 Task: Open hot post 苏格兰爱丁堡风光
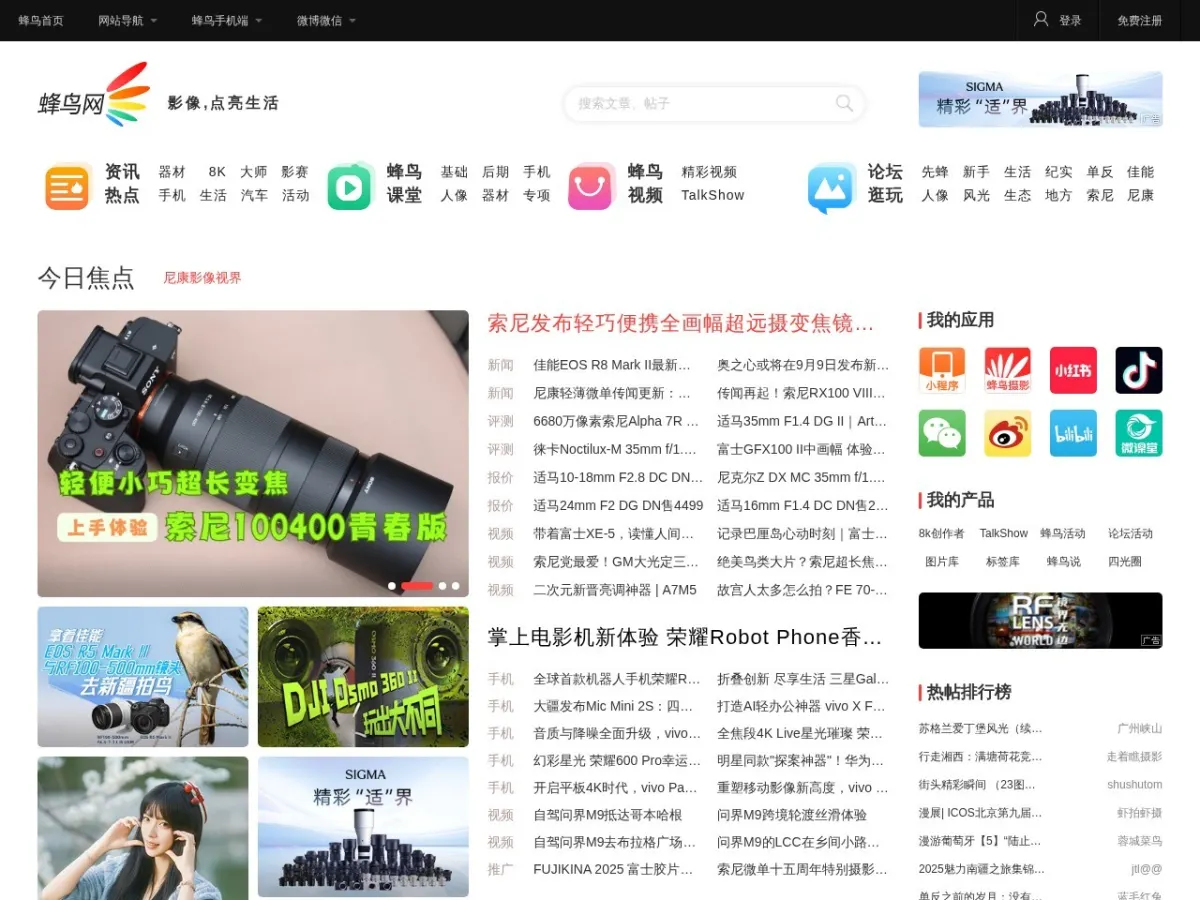(x=981, y=729)
